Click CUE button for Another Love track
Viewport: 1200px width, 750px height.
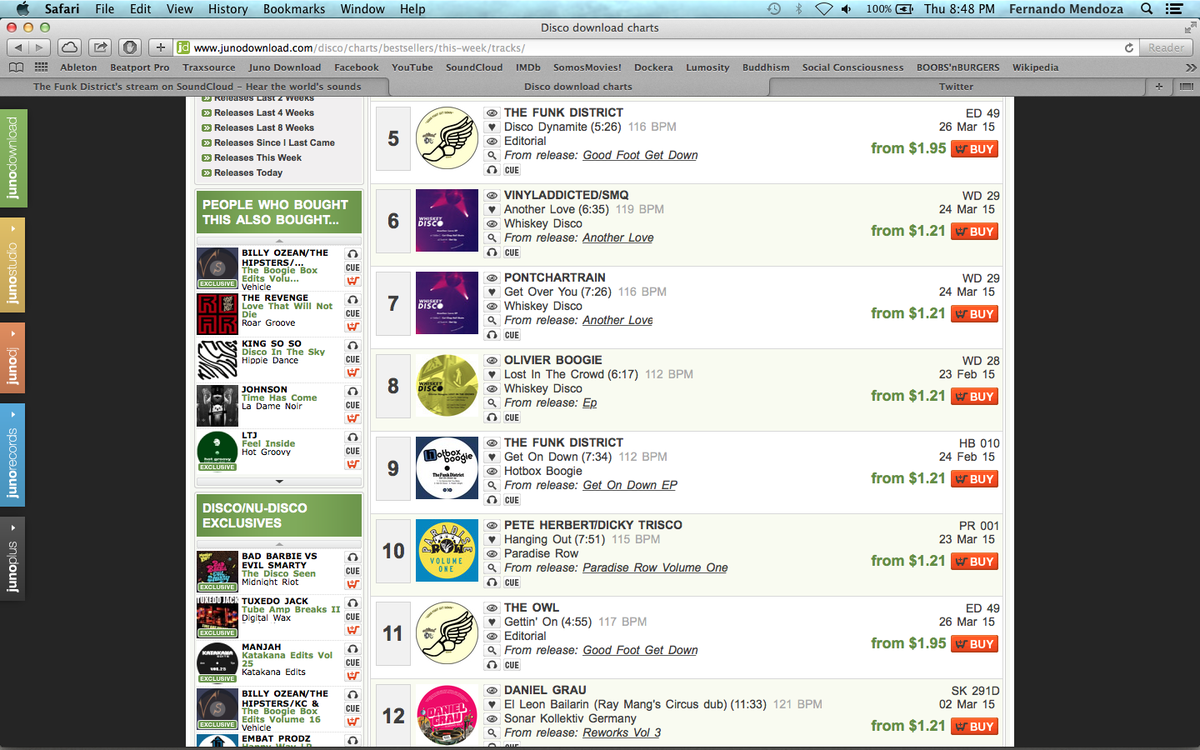coord(512,253)
